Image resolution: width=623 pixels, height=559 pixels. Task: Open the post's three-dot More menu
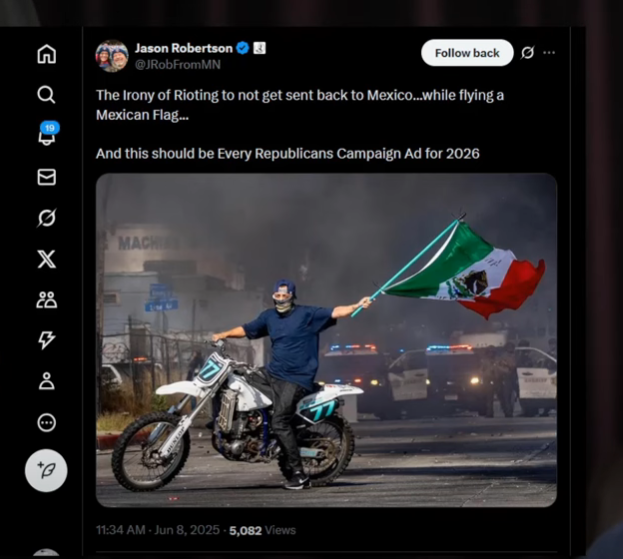(x=549, y=53)
